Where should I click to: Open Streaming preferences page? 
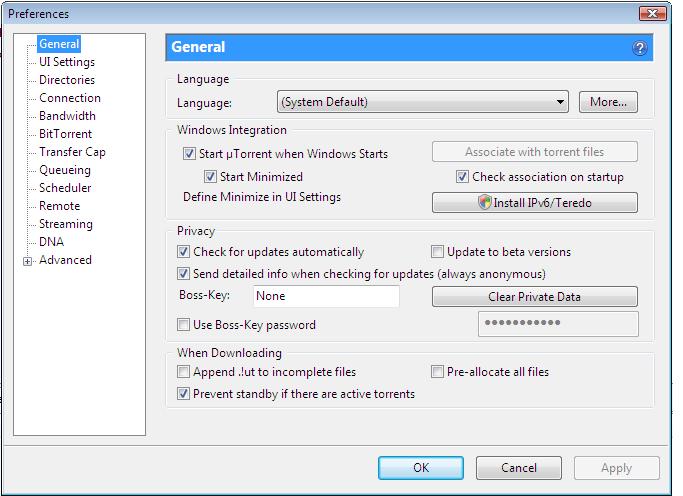[66, 224]
